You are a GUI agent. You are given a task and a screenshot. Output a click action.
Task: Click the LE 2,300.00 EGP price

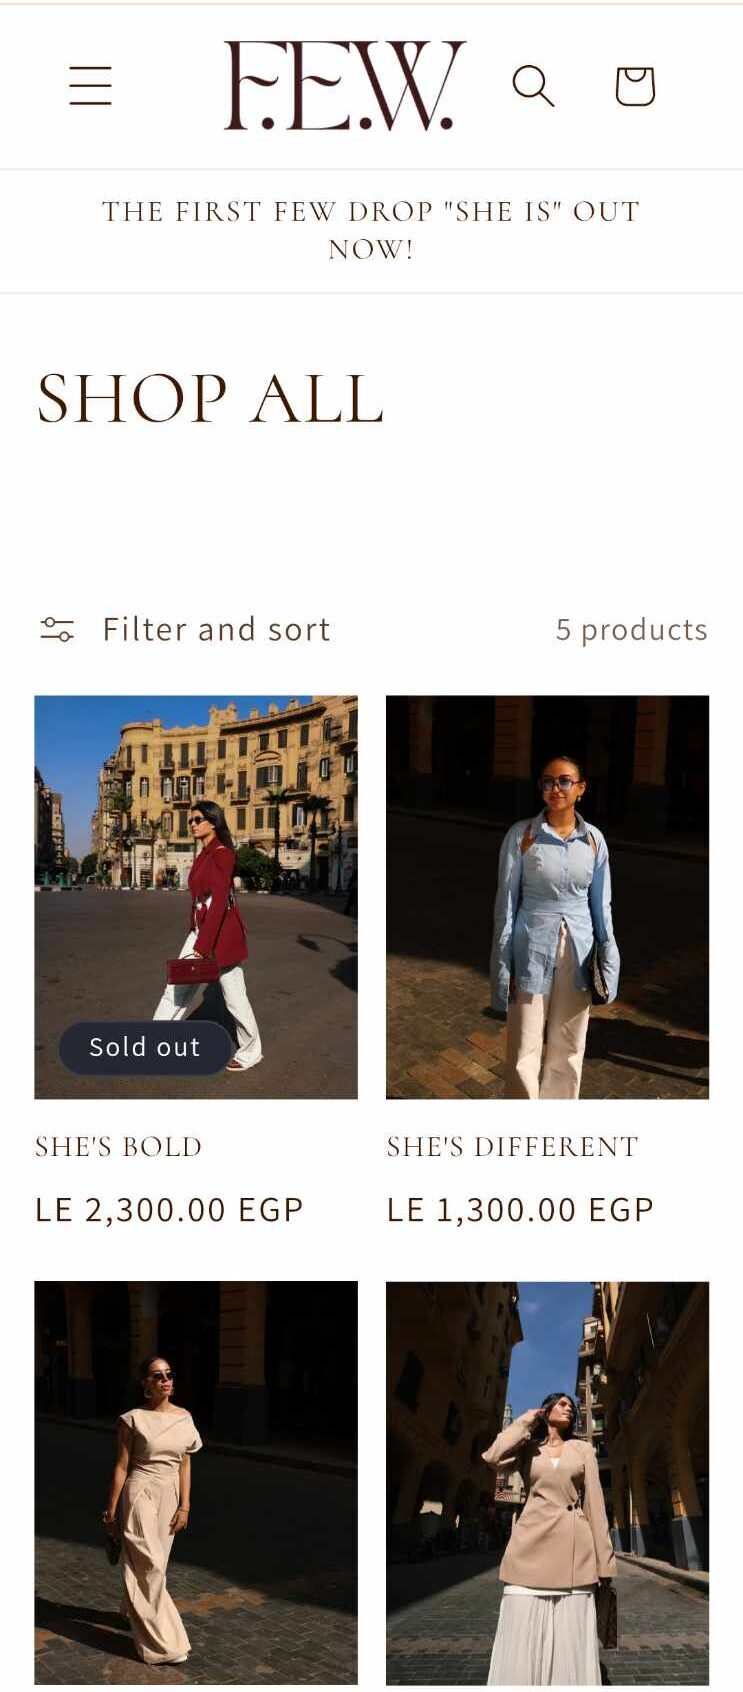pyautogui.click(x=169, y=1209)
